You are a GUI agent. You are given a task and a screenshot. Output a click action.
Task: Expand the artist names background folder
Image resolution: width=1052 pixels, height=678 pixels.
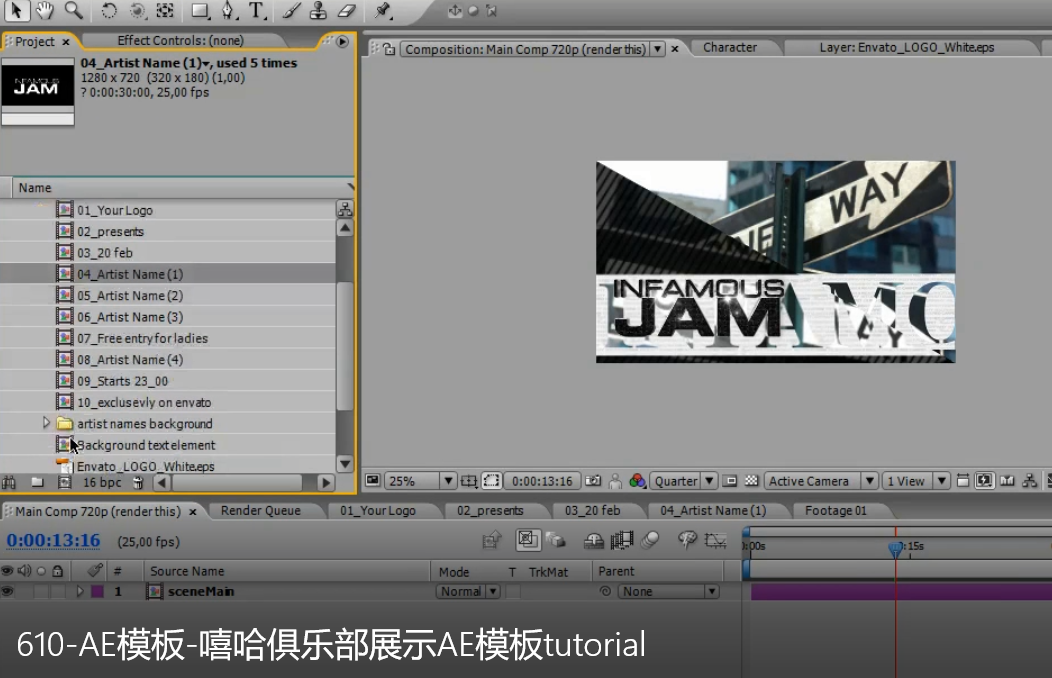46,423
